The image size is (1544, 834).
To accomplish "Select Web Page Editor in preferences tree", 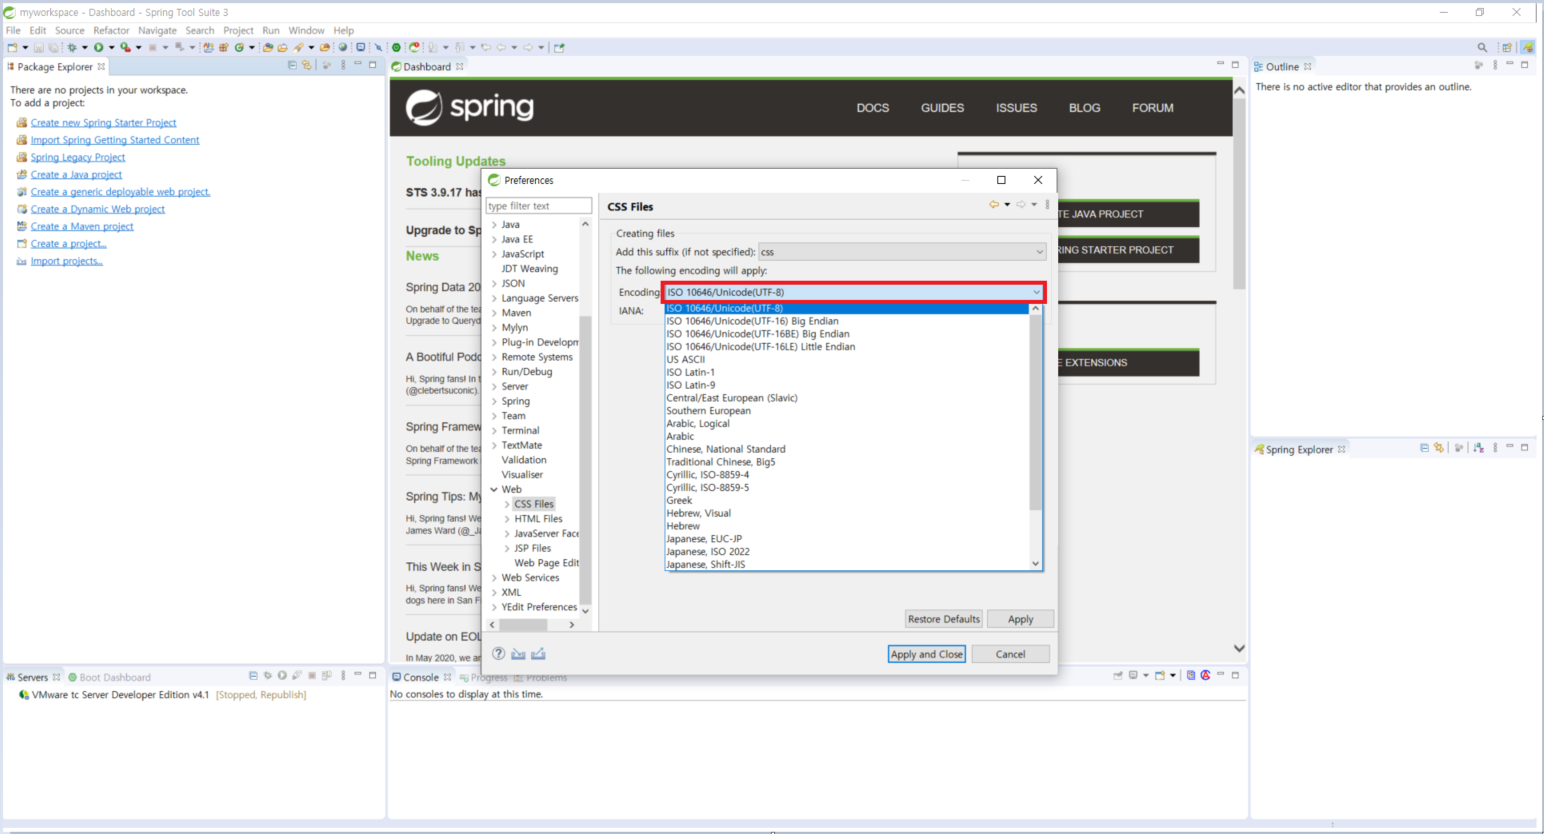I will [x=546, y=563].
